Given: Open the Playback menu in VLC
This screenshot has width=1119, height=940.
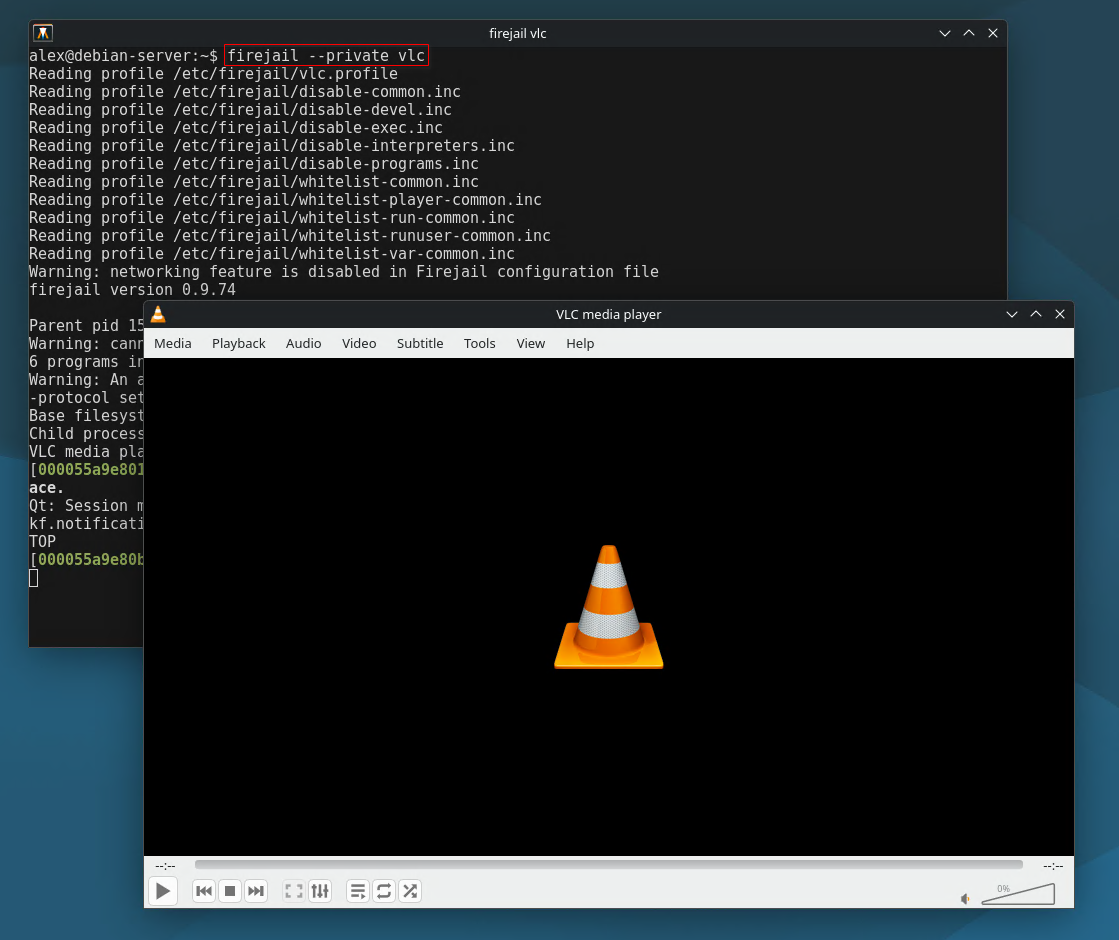Looking at the screenshot, I should pyautogui.click(x=238, y=343).
